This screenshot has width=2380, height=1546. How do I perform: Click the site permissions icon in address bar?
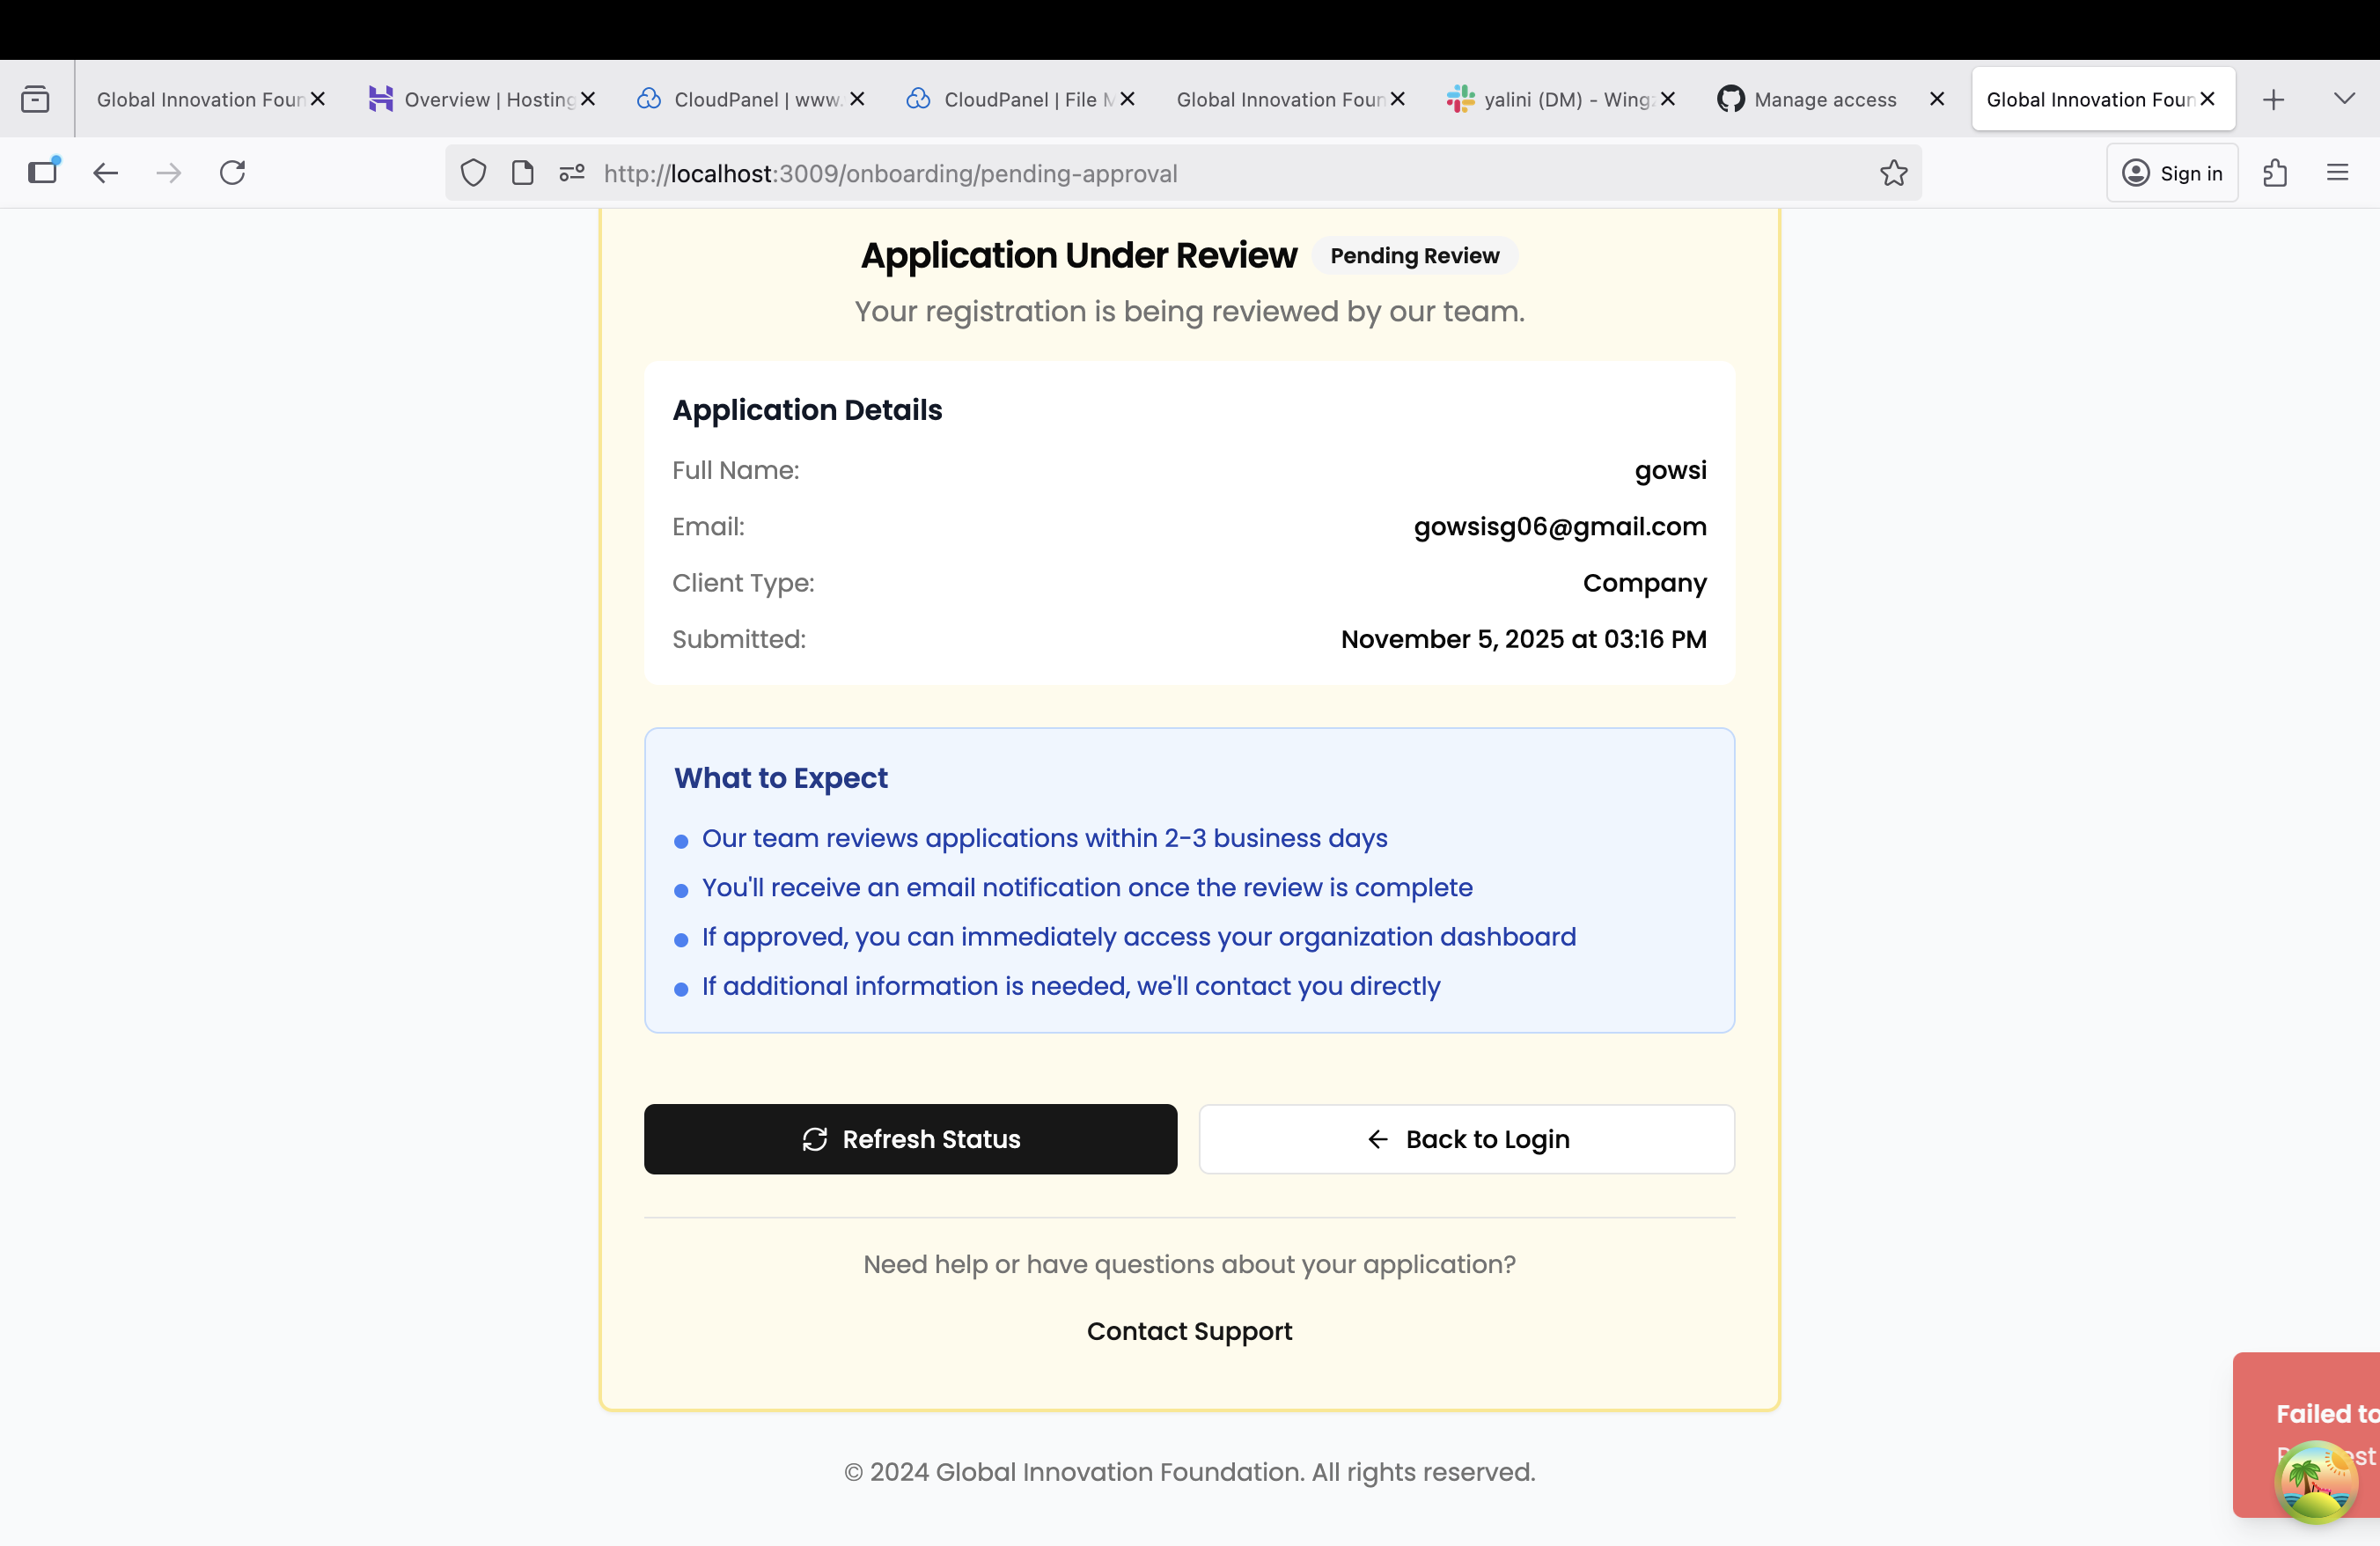point(572,173)
